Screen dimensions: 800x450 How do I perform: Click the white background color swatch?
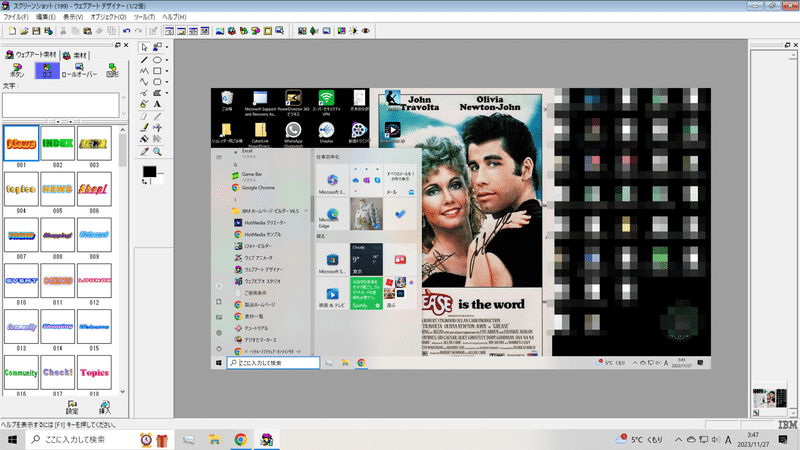pyautogui.click(x=159, y=179)
